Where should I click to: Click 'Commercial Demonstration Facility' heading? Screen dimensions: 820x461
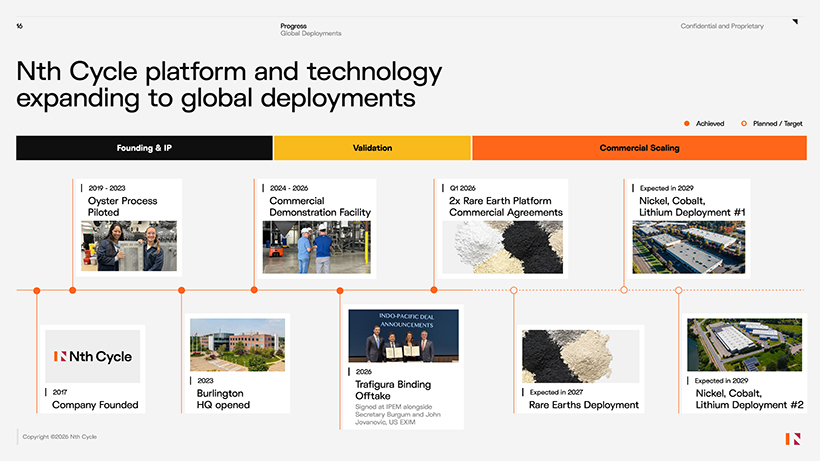coord(320,206)
